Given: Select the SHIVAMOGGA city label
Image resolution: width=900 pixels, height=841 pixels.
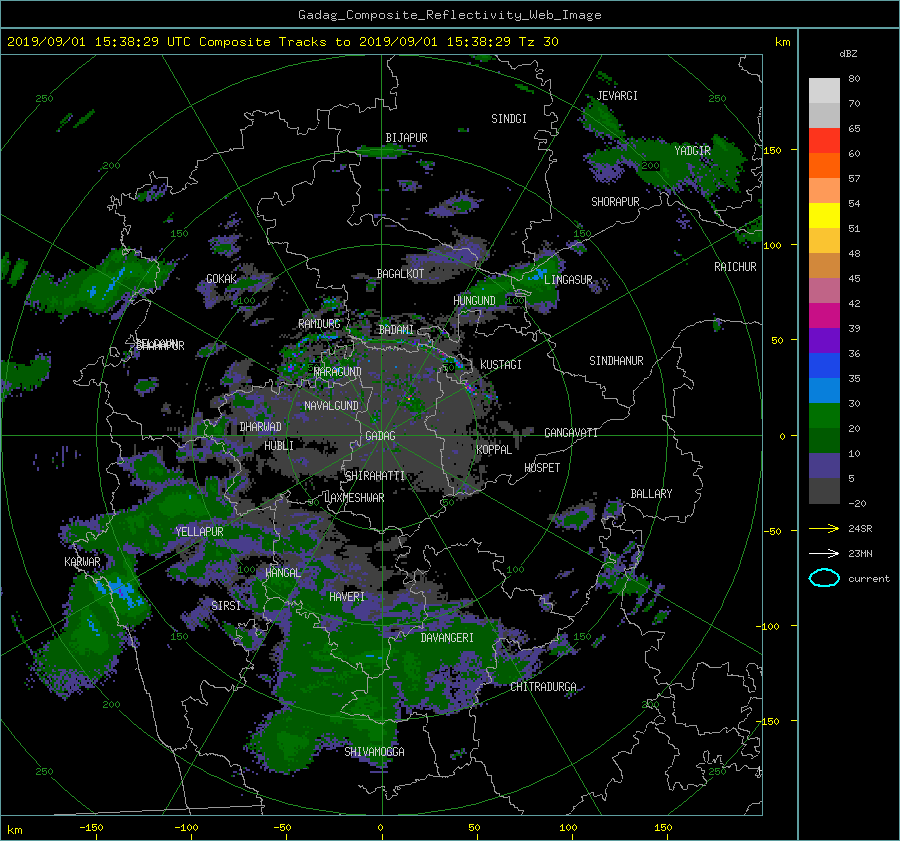Looking at the screenshot, I should pos(374,752).
